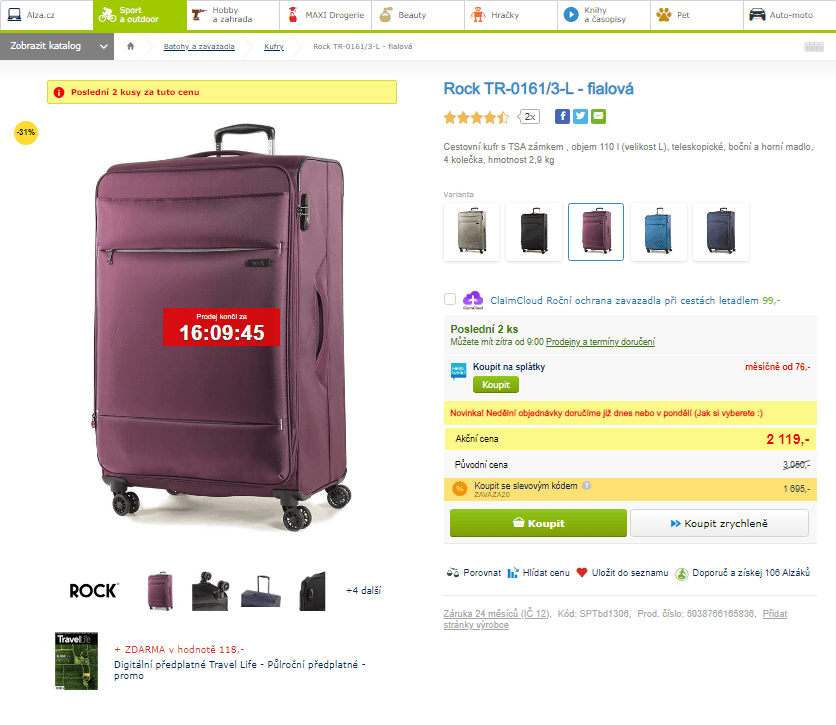Share product on Twitter
The height and width of the screenshot is (725, 836).
coord(580,116)
